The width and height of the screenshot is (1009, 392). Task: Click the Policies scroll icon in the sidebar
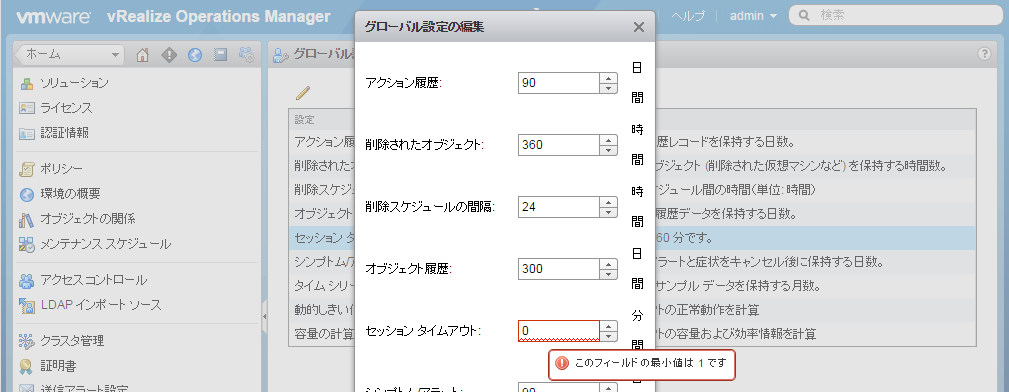pyautogui.click(x=26, y=169)
